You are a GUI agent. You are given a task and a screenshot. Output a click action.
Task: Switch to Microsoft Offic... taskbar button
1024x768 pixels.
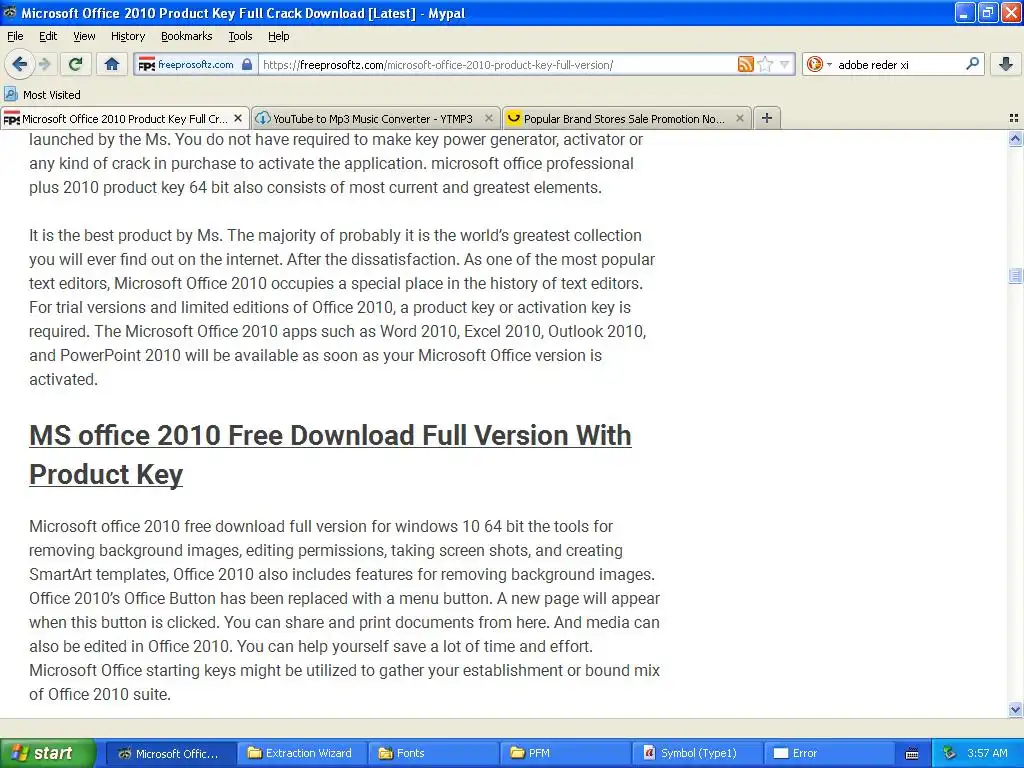coord(170,753)
